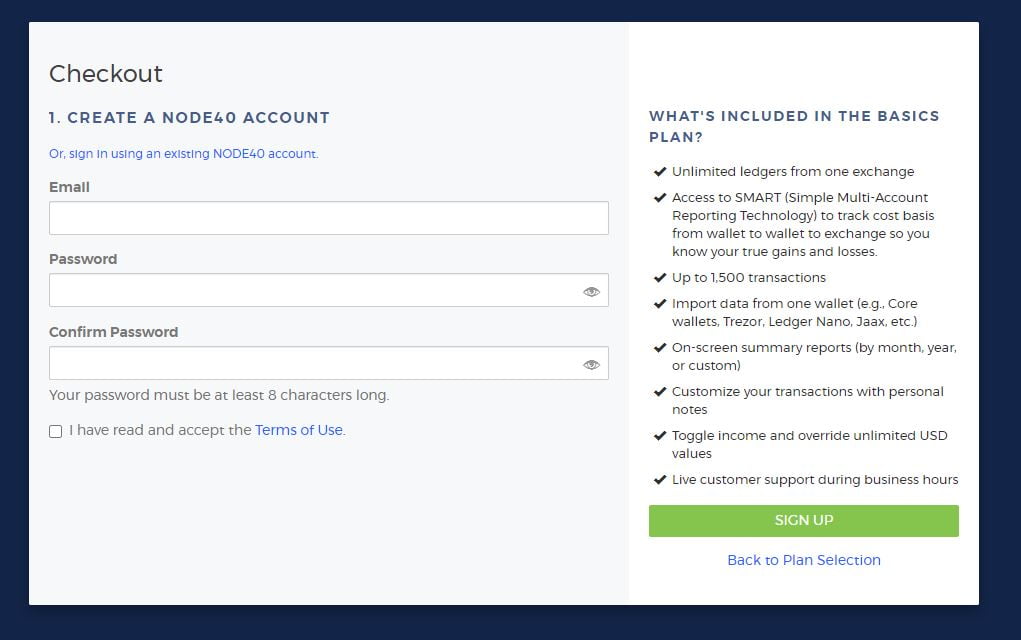
Task: Toggle visibility in the Confirm Password field
Action: 591,365
